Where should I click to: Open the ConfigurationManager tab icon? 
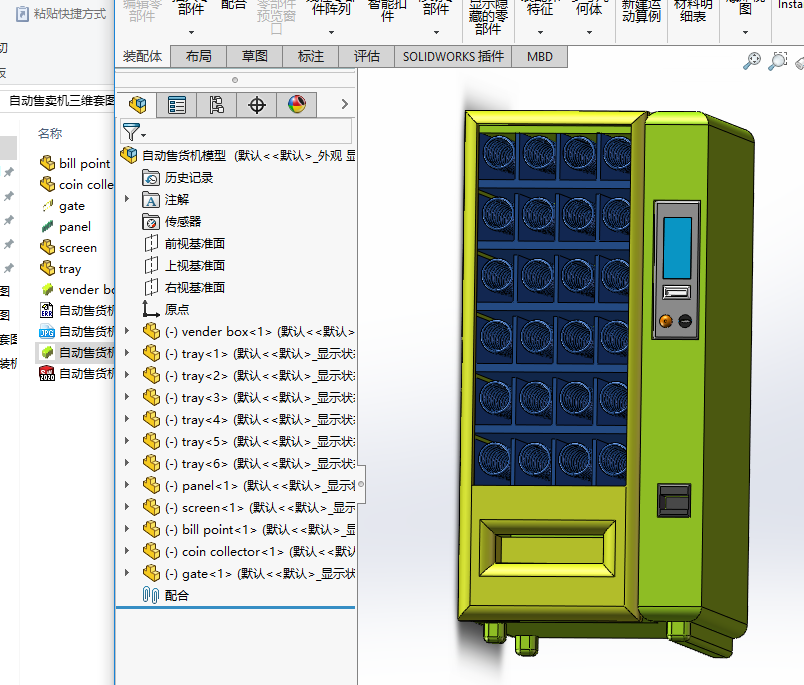coord(217,104)
